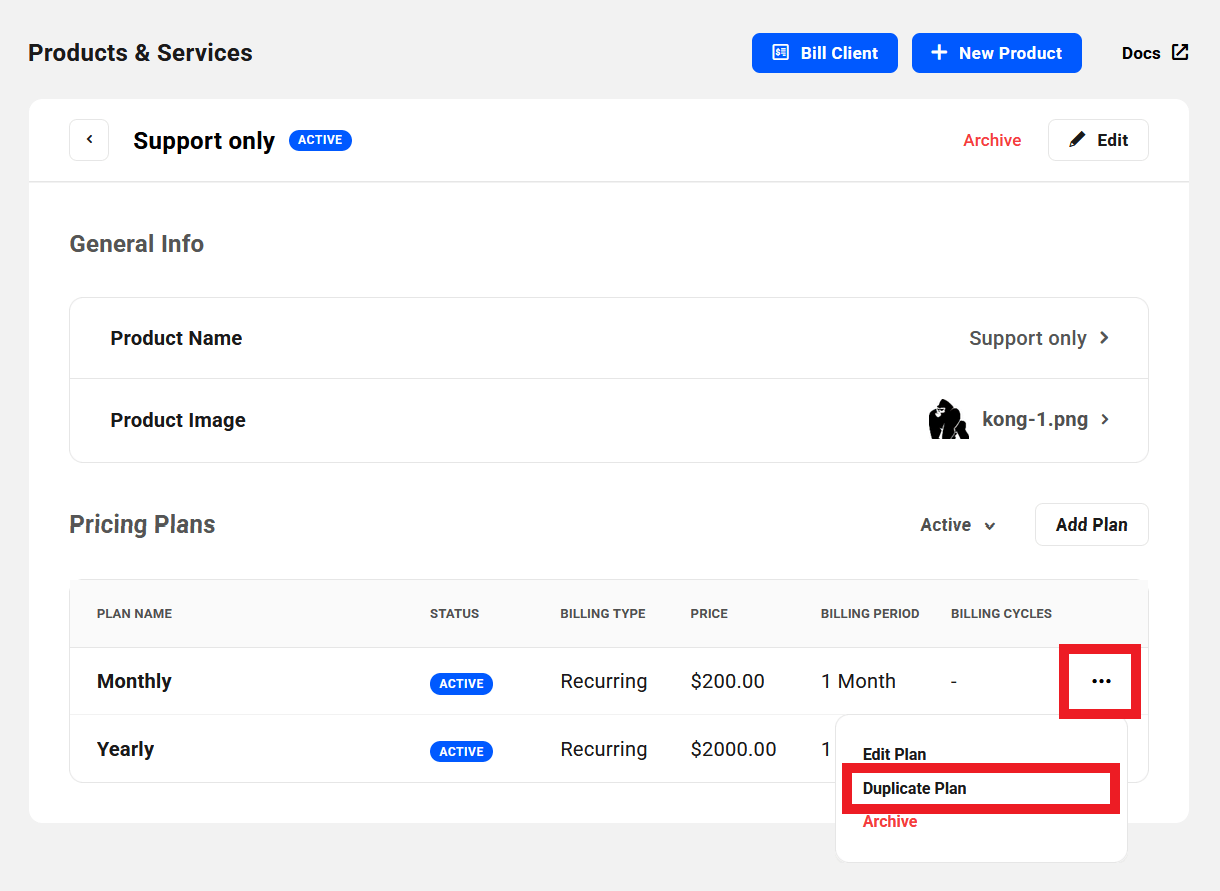
Task: Click the pencil icon on Edit button
Action: pos(1077,140)
